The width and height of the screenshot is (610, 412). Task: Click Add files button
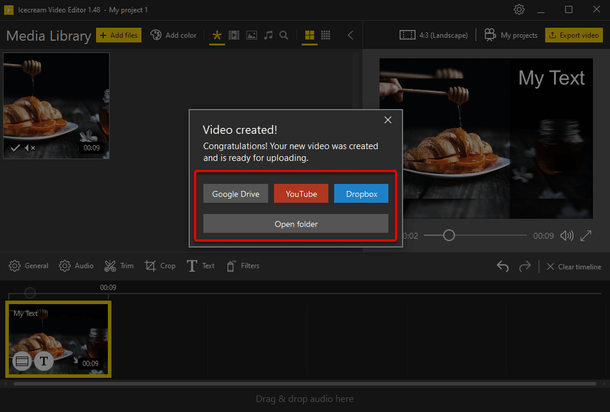pyautogui.click(x=119, y=35)
